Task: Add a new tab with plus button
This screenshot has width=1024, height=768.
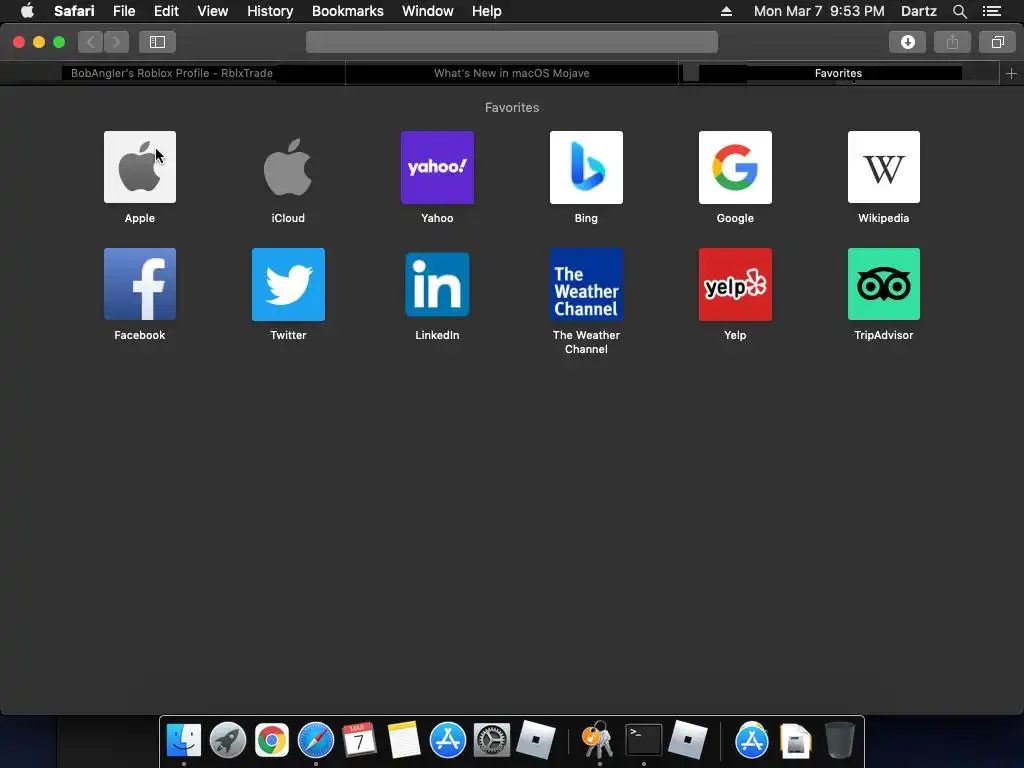Action: 1011,74
